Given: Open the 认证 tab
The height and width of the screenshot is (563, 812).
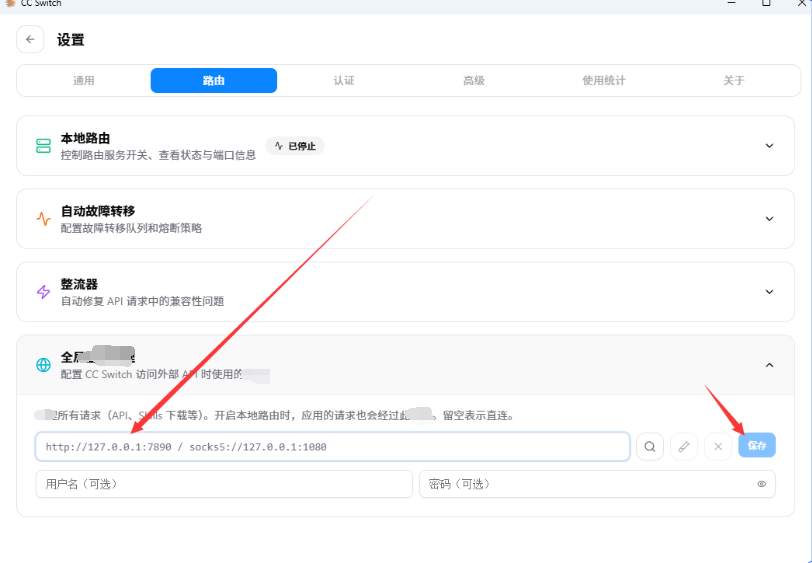Looking at the screenshot, I should [x=344, y=80].
